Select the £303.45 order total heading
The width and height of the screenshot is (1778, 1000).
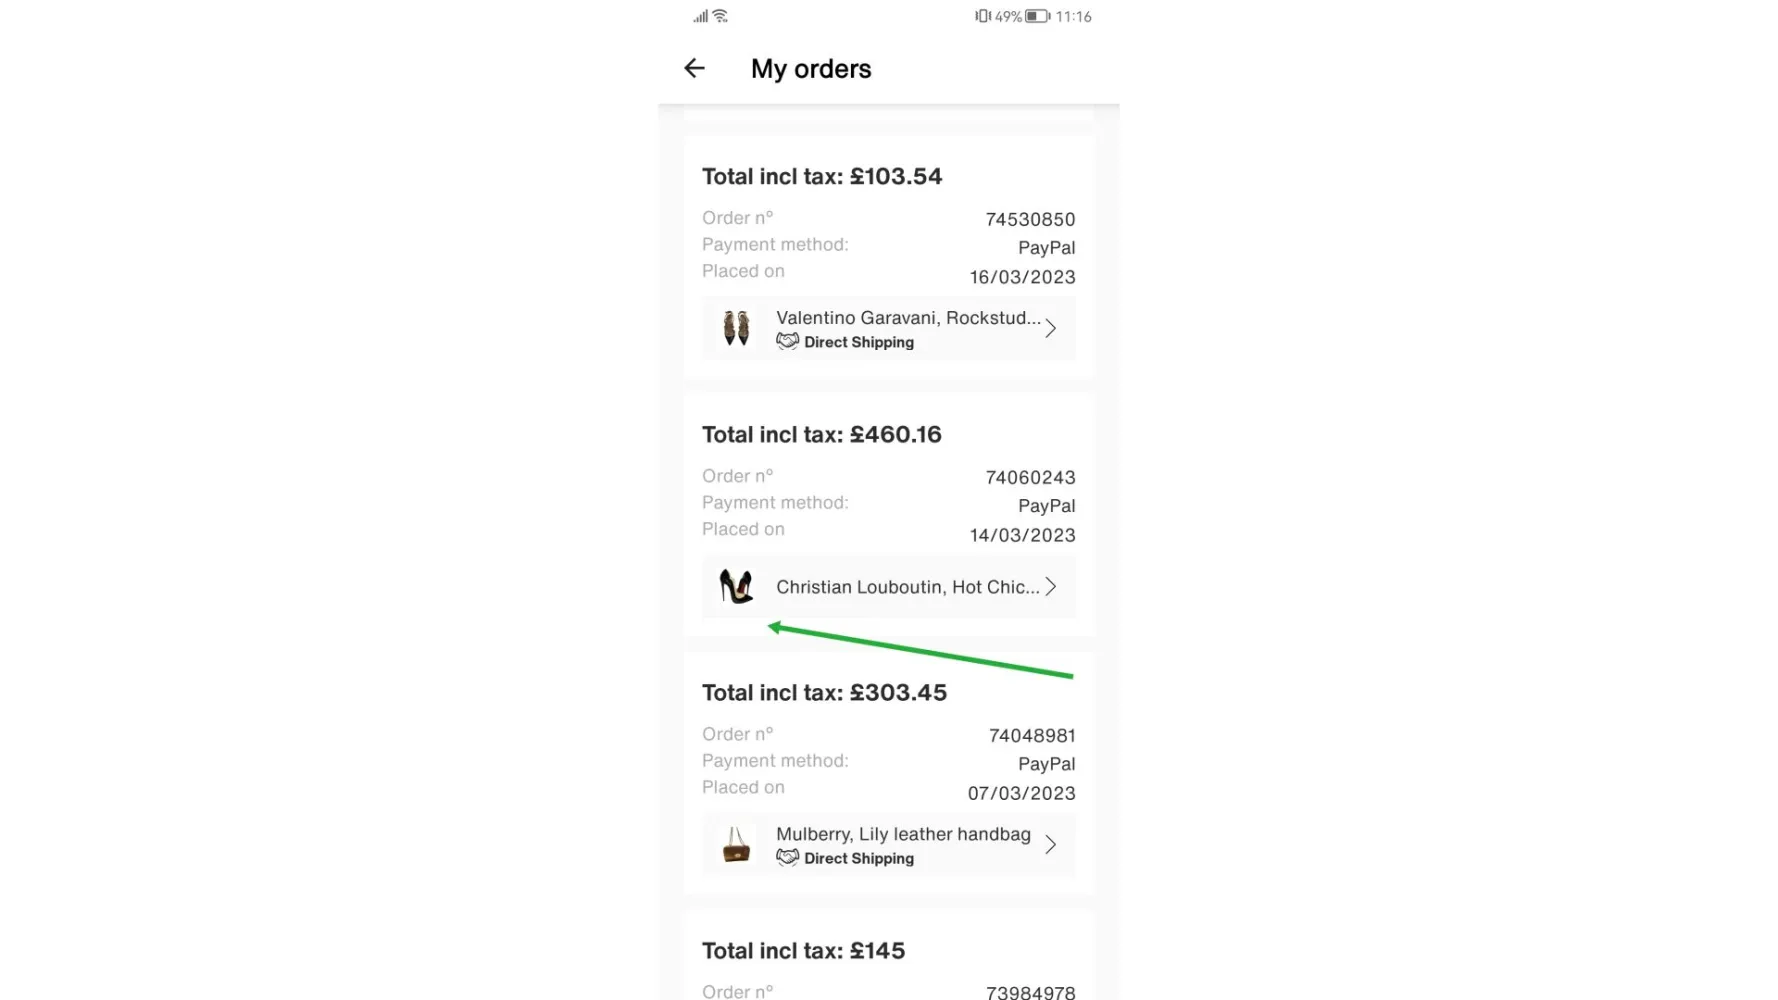pyautogui.click(x=824, y=692)
